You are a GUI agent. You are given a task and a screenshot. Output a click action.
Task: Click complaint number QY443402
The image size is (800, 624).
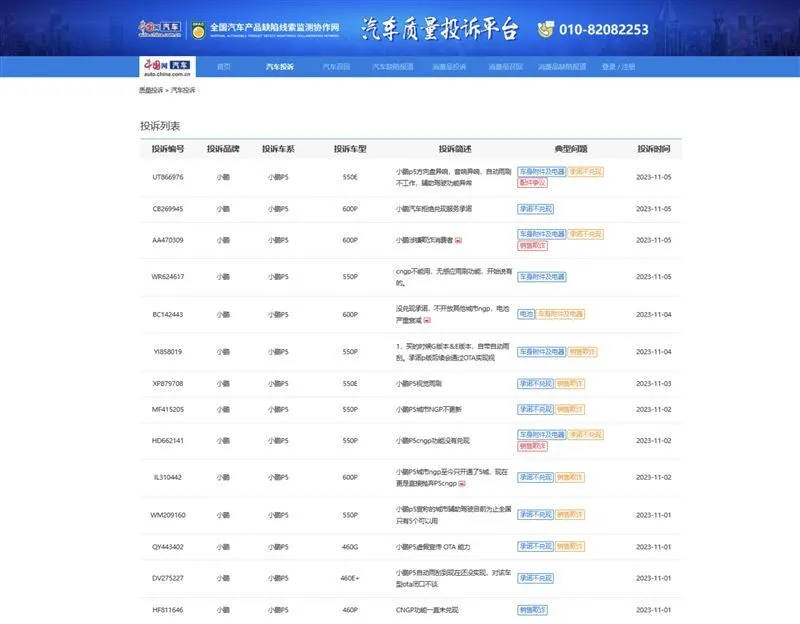(x=168, y=546)
